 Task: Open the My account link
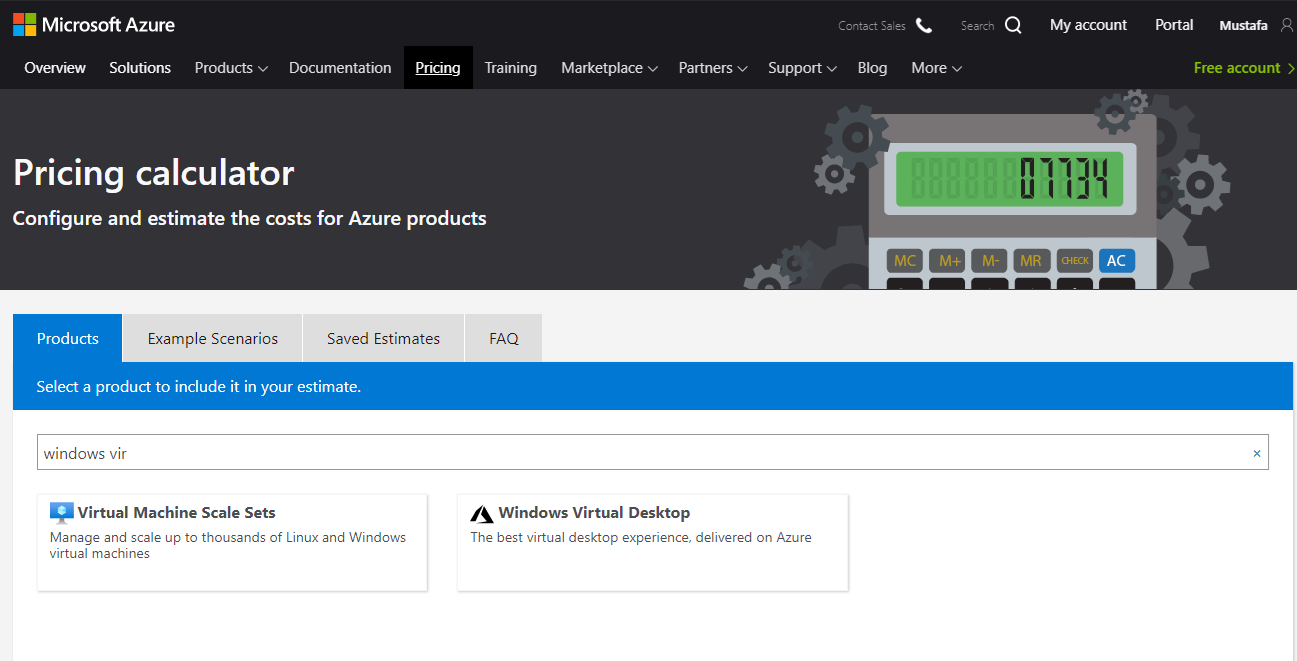tap(1088, 25)
